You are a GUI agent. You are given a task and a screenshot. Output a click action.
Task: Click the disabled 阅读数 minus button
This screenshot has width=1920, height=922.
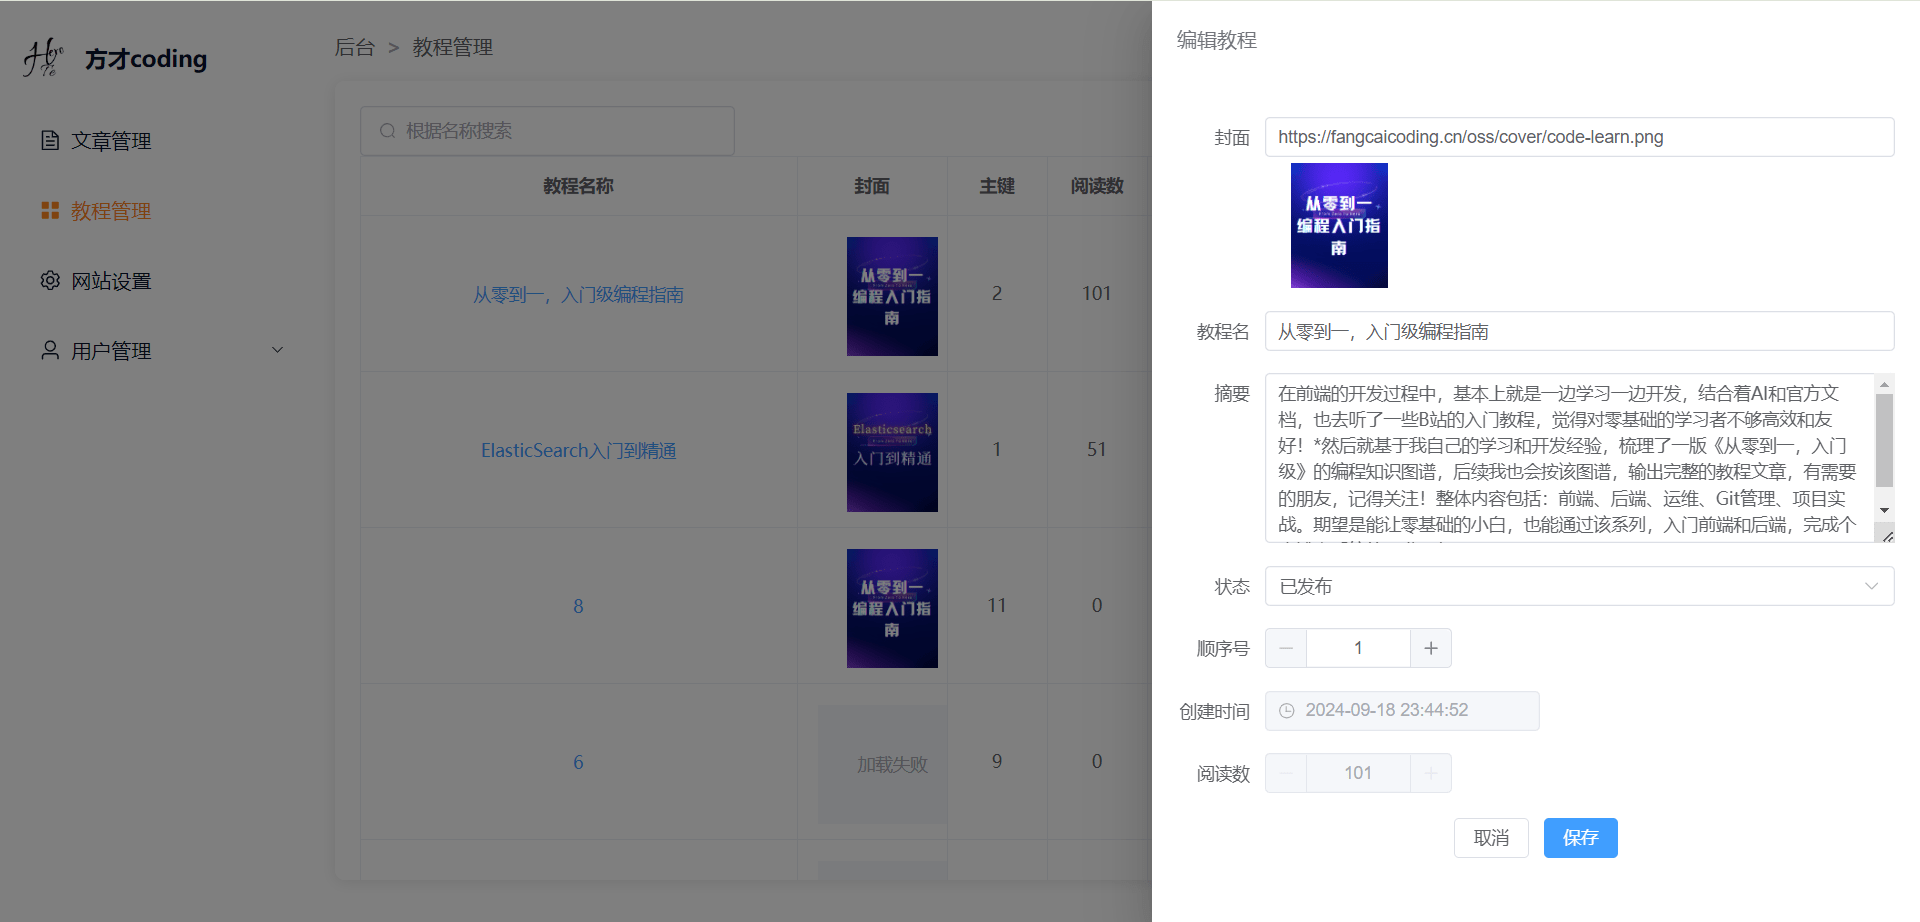point(1286,773)
